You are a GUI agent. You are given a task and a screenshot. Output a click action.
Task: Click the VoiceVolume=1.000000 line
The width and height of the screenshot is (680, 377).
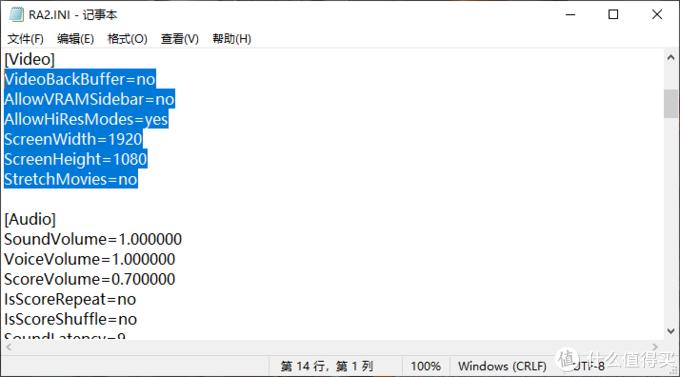click(89, 259)
